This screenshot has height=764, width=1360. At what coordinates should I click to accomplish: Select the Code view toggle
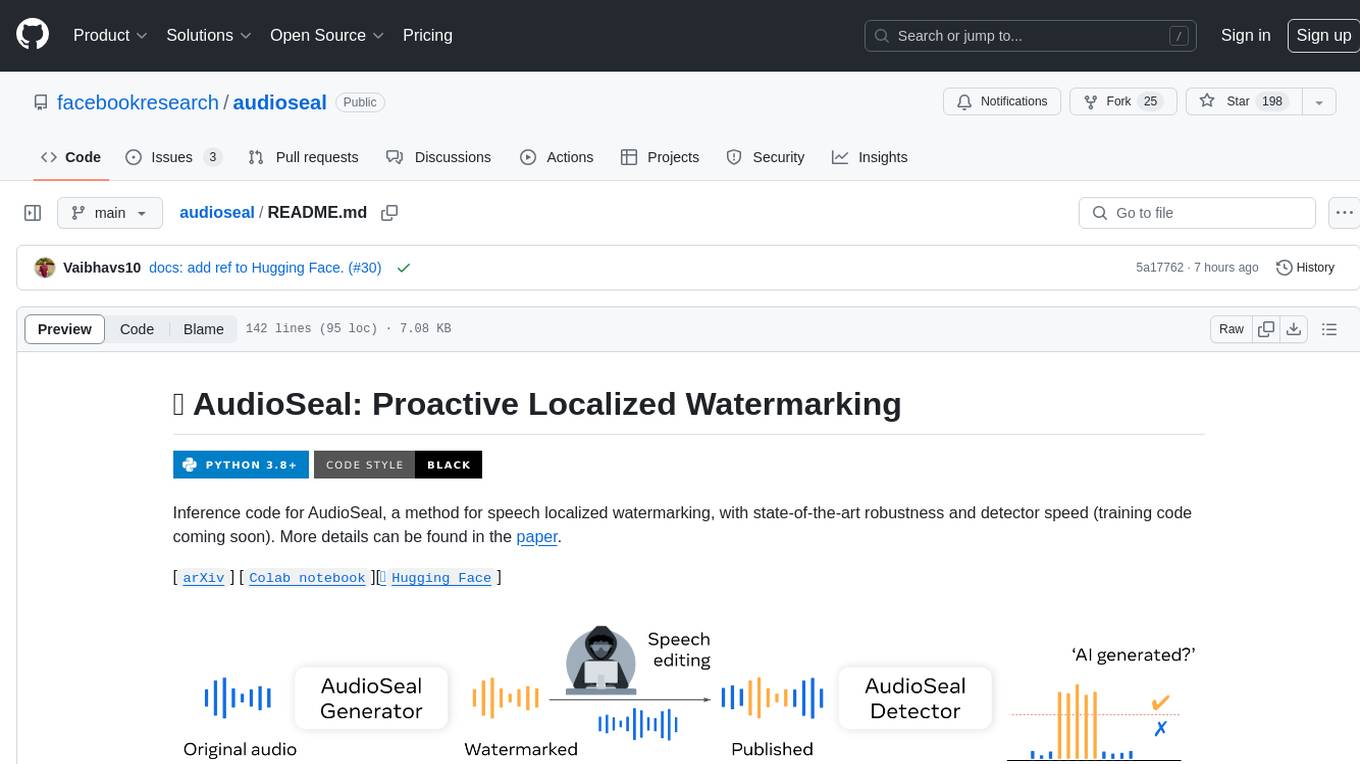click(137, 329)
